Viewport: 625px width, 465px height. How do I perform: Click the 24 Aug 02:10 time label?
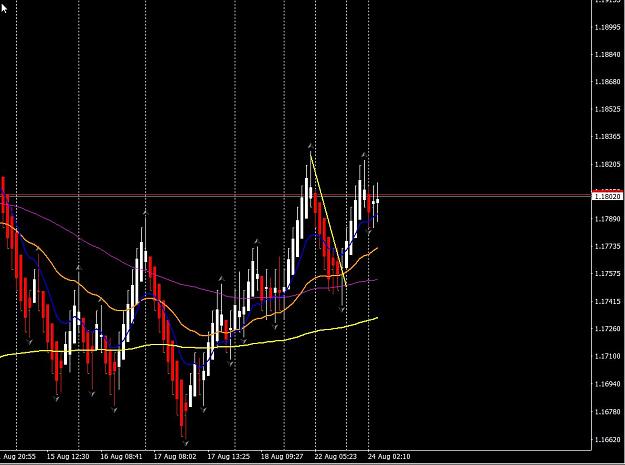tap(389, 457)
